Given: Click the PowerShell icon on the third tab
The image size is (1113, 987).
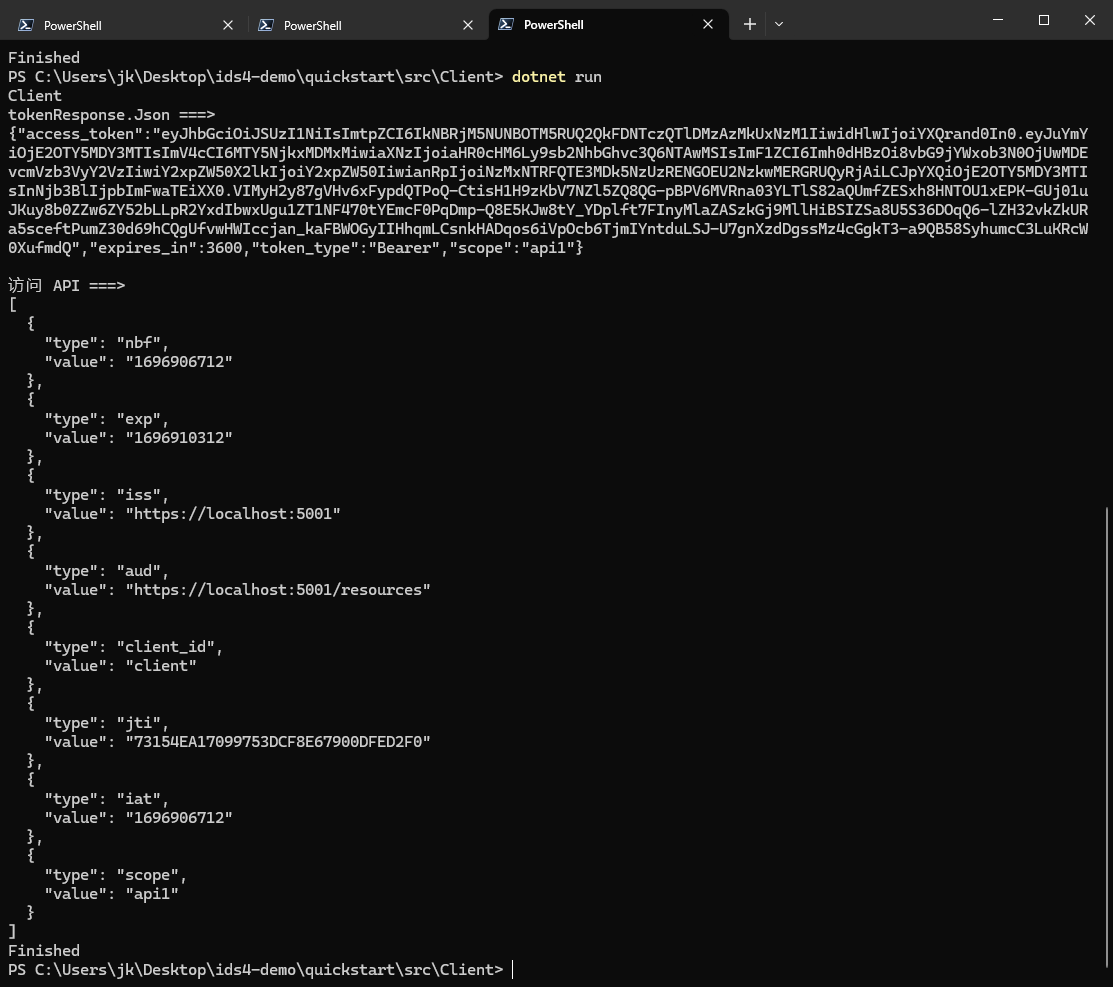Looking at the screenshot, I should 505,24.
